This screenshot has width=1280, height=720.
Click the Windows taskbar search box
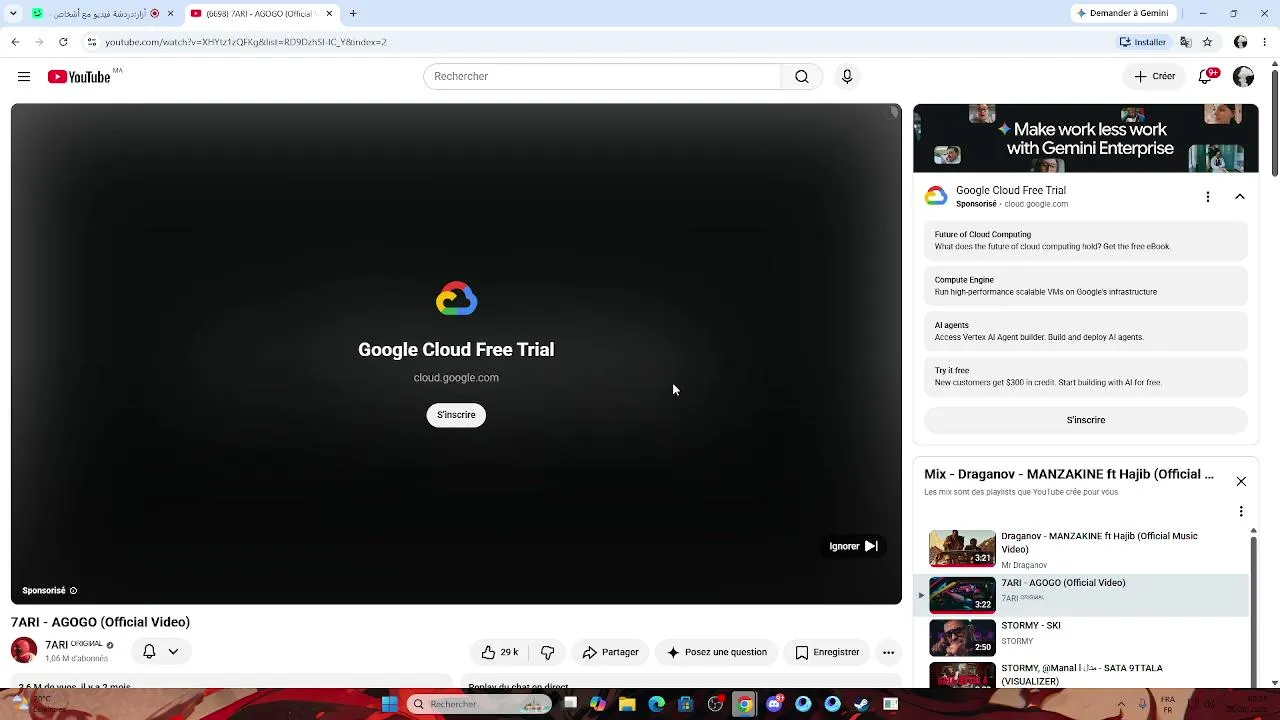tap(480, 704)
